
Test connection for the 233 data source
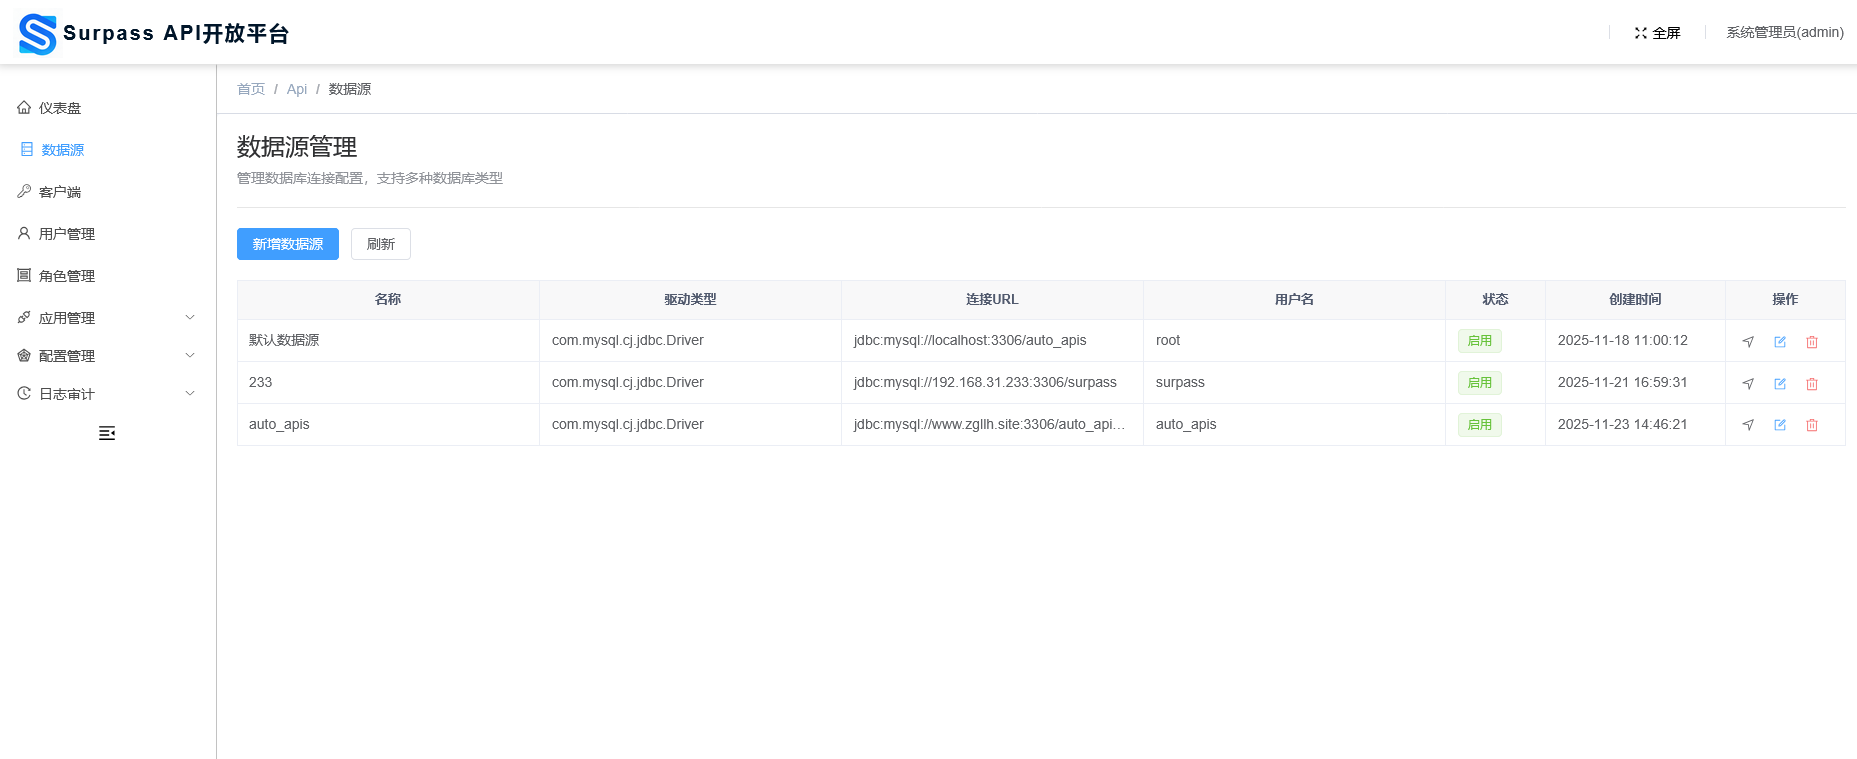coord(1748,384)
